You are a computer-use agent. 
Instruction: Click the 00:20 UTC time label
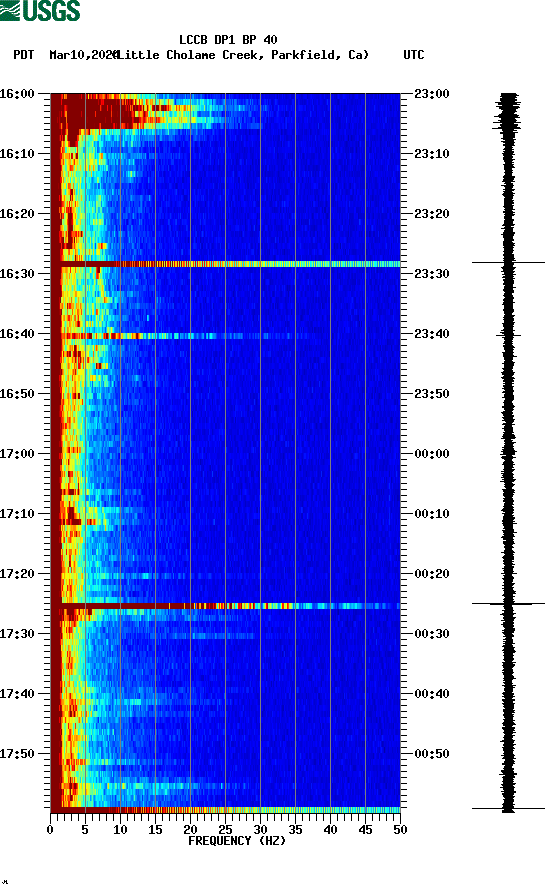(432, 574)
